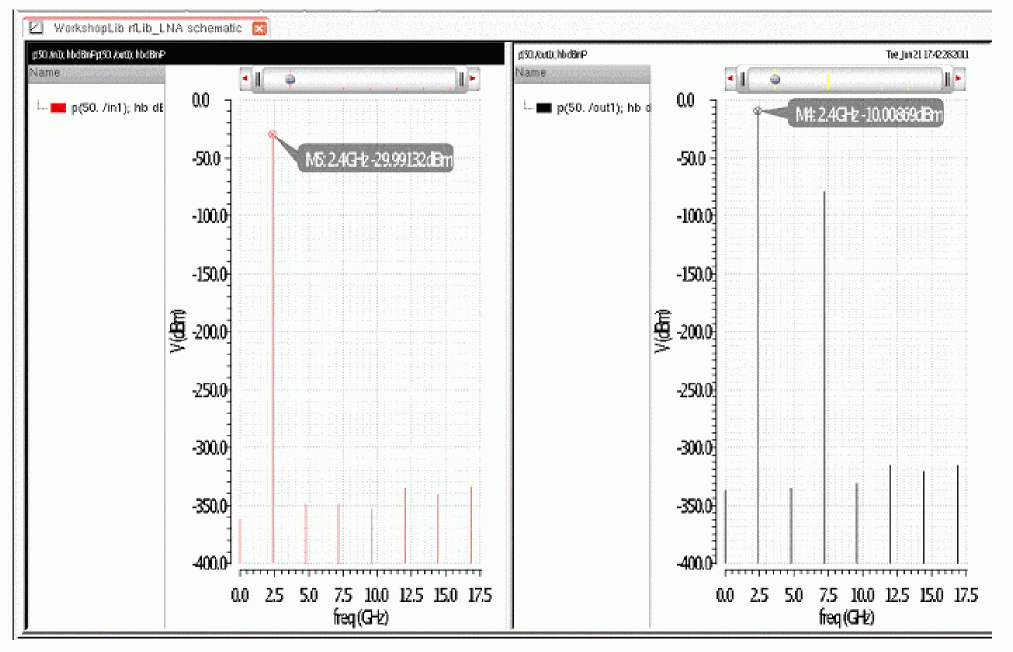Click the round thumb on input plot slider
This screenshot has height=652, width=1013.
pyautogui.click(x=290, y=79)
